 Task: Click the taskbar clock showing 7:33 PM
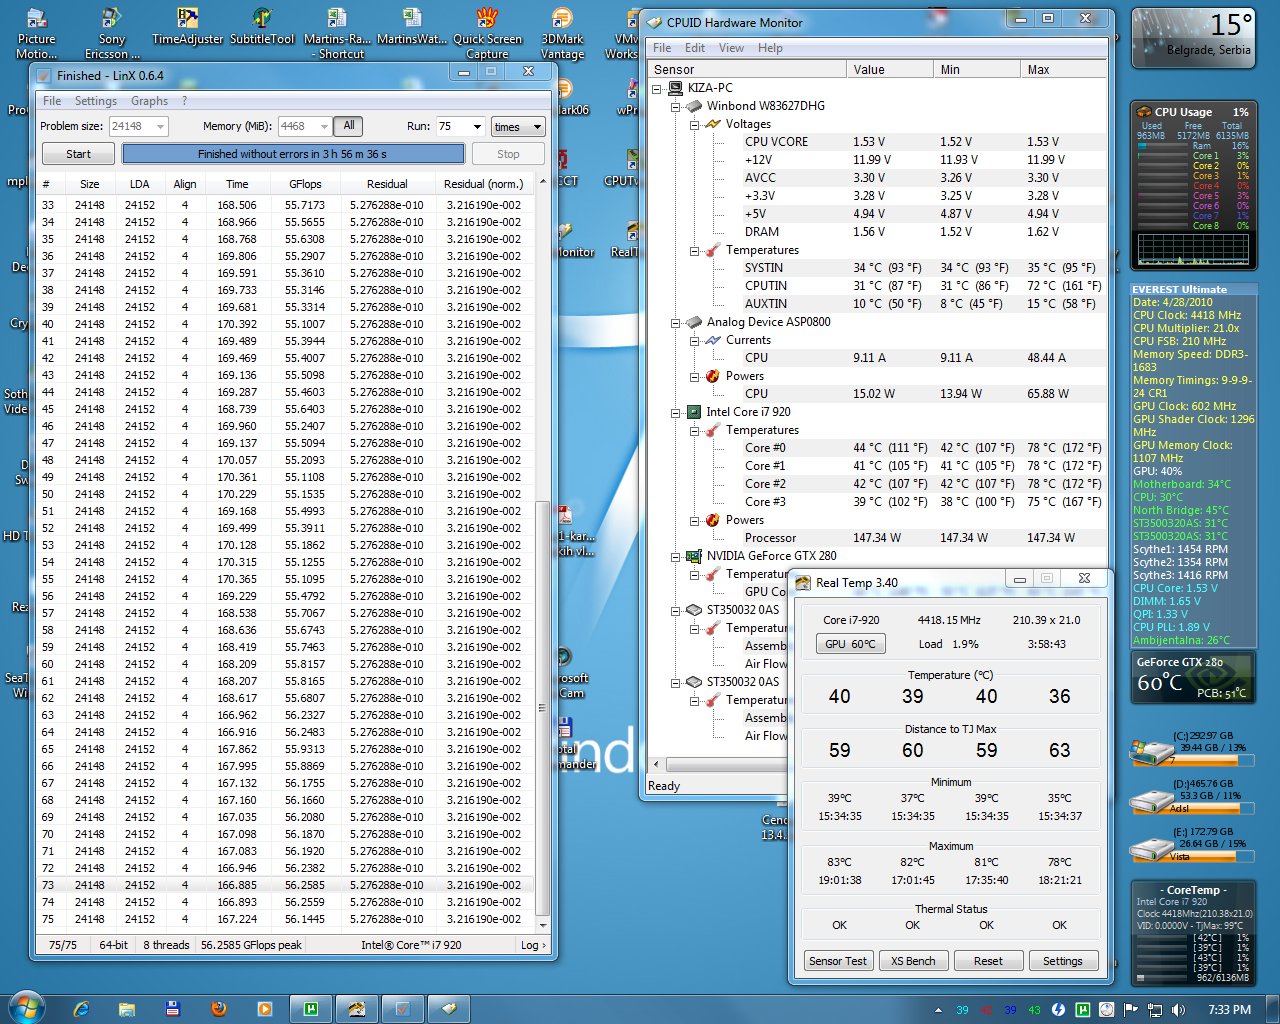pos(1229,1010)
